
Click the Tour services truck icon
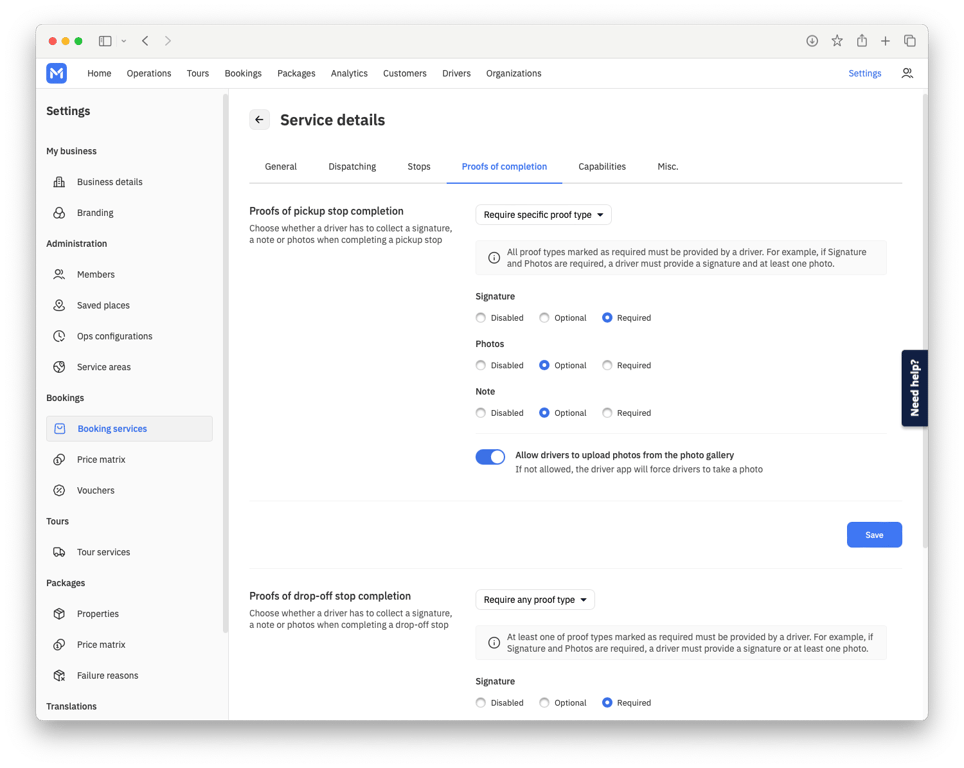click(59, 552)
